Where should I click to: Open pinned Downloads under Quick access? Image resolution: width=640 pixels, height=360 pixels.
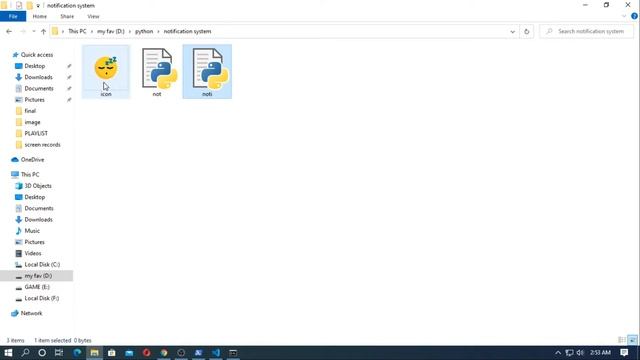tap(38, 77)
